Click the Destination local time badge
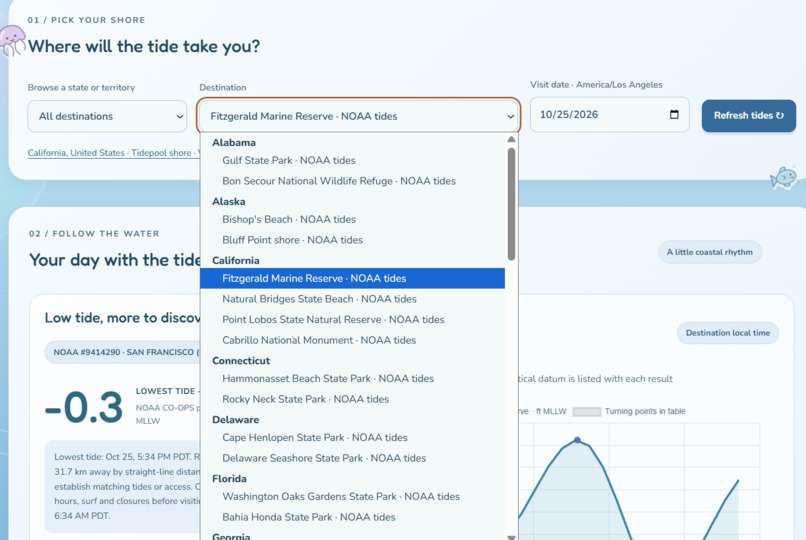Screen dimensions: 806x540 pos(728,333)
